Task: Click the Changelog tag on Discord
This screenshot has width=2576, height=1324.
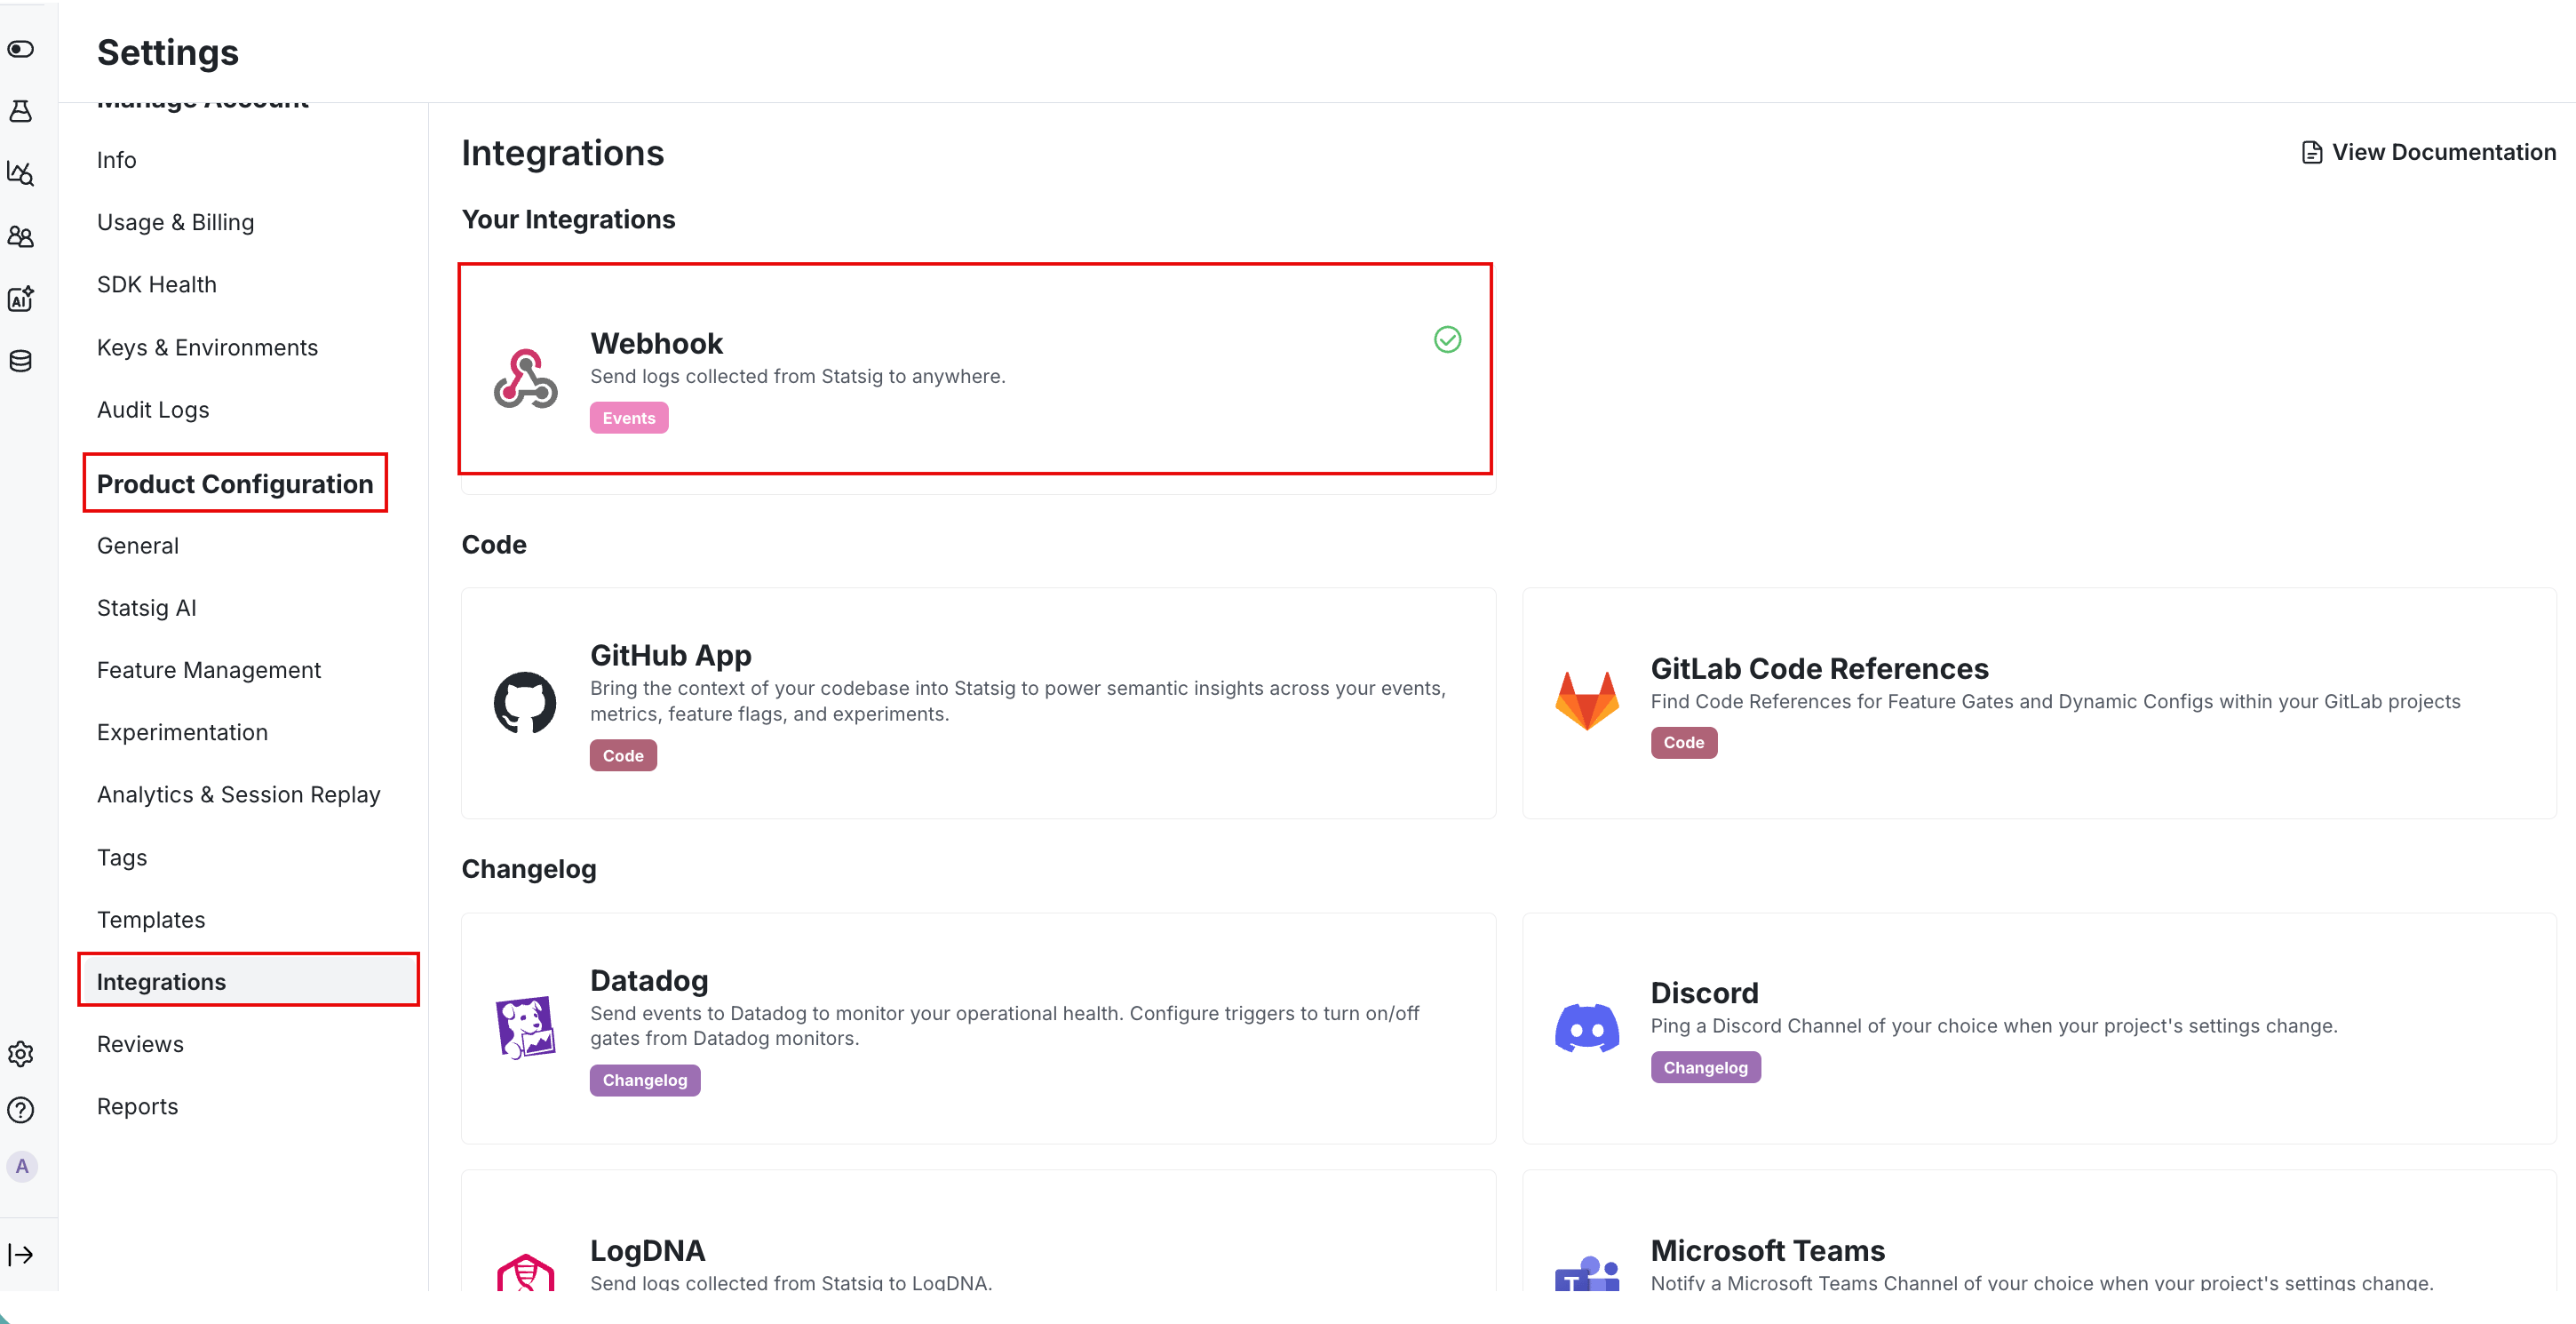Action: pyautogui.click(x=1706, y=1068)
